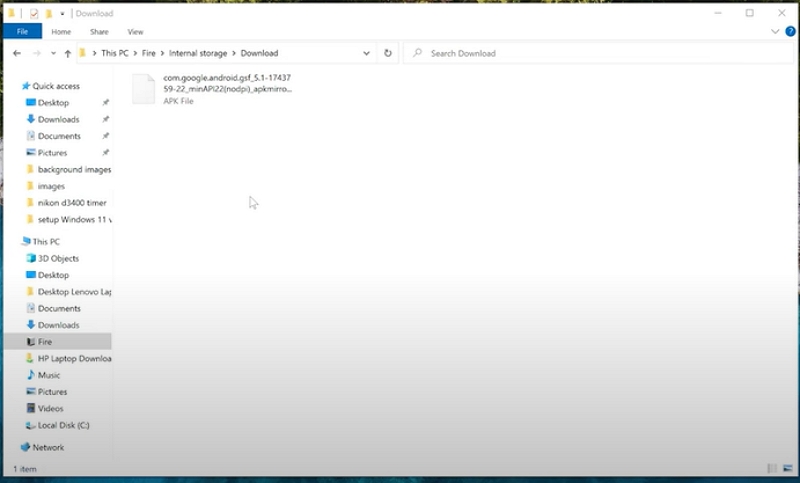Expand the recent locations dropdown arrow
The image size is (800, 483).
(53, 53)
